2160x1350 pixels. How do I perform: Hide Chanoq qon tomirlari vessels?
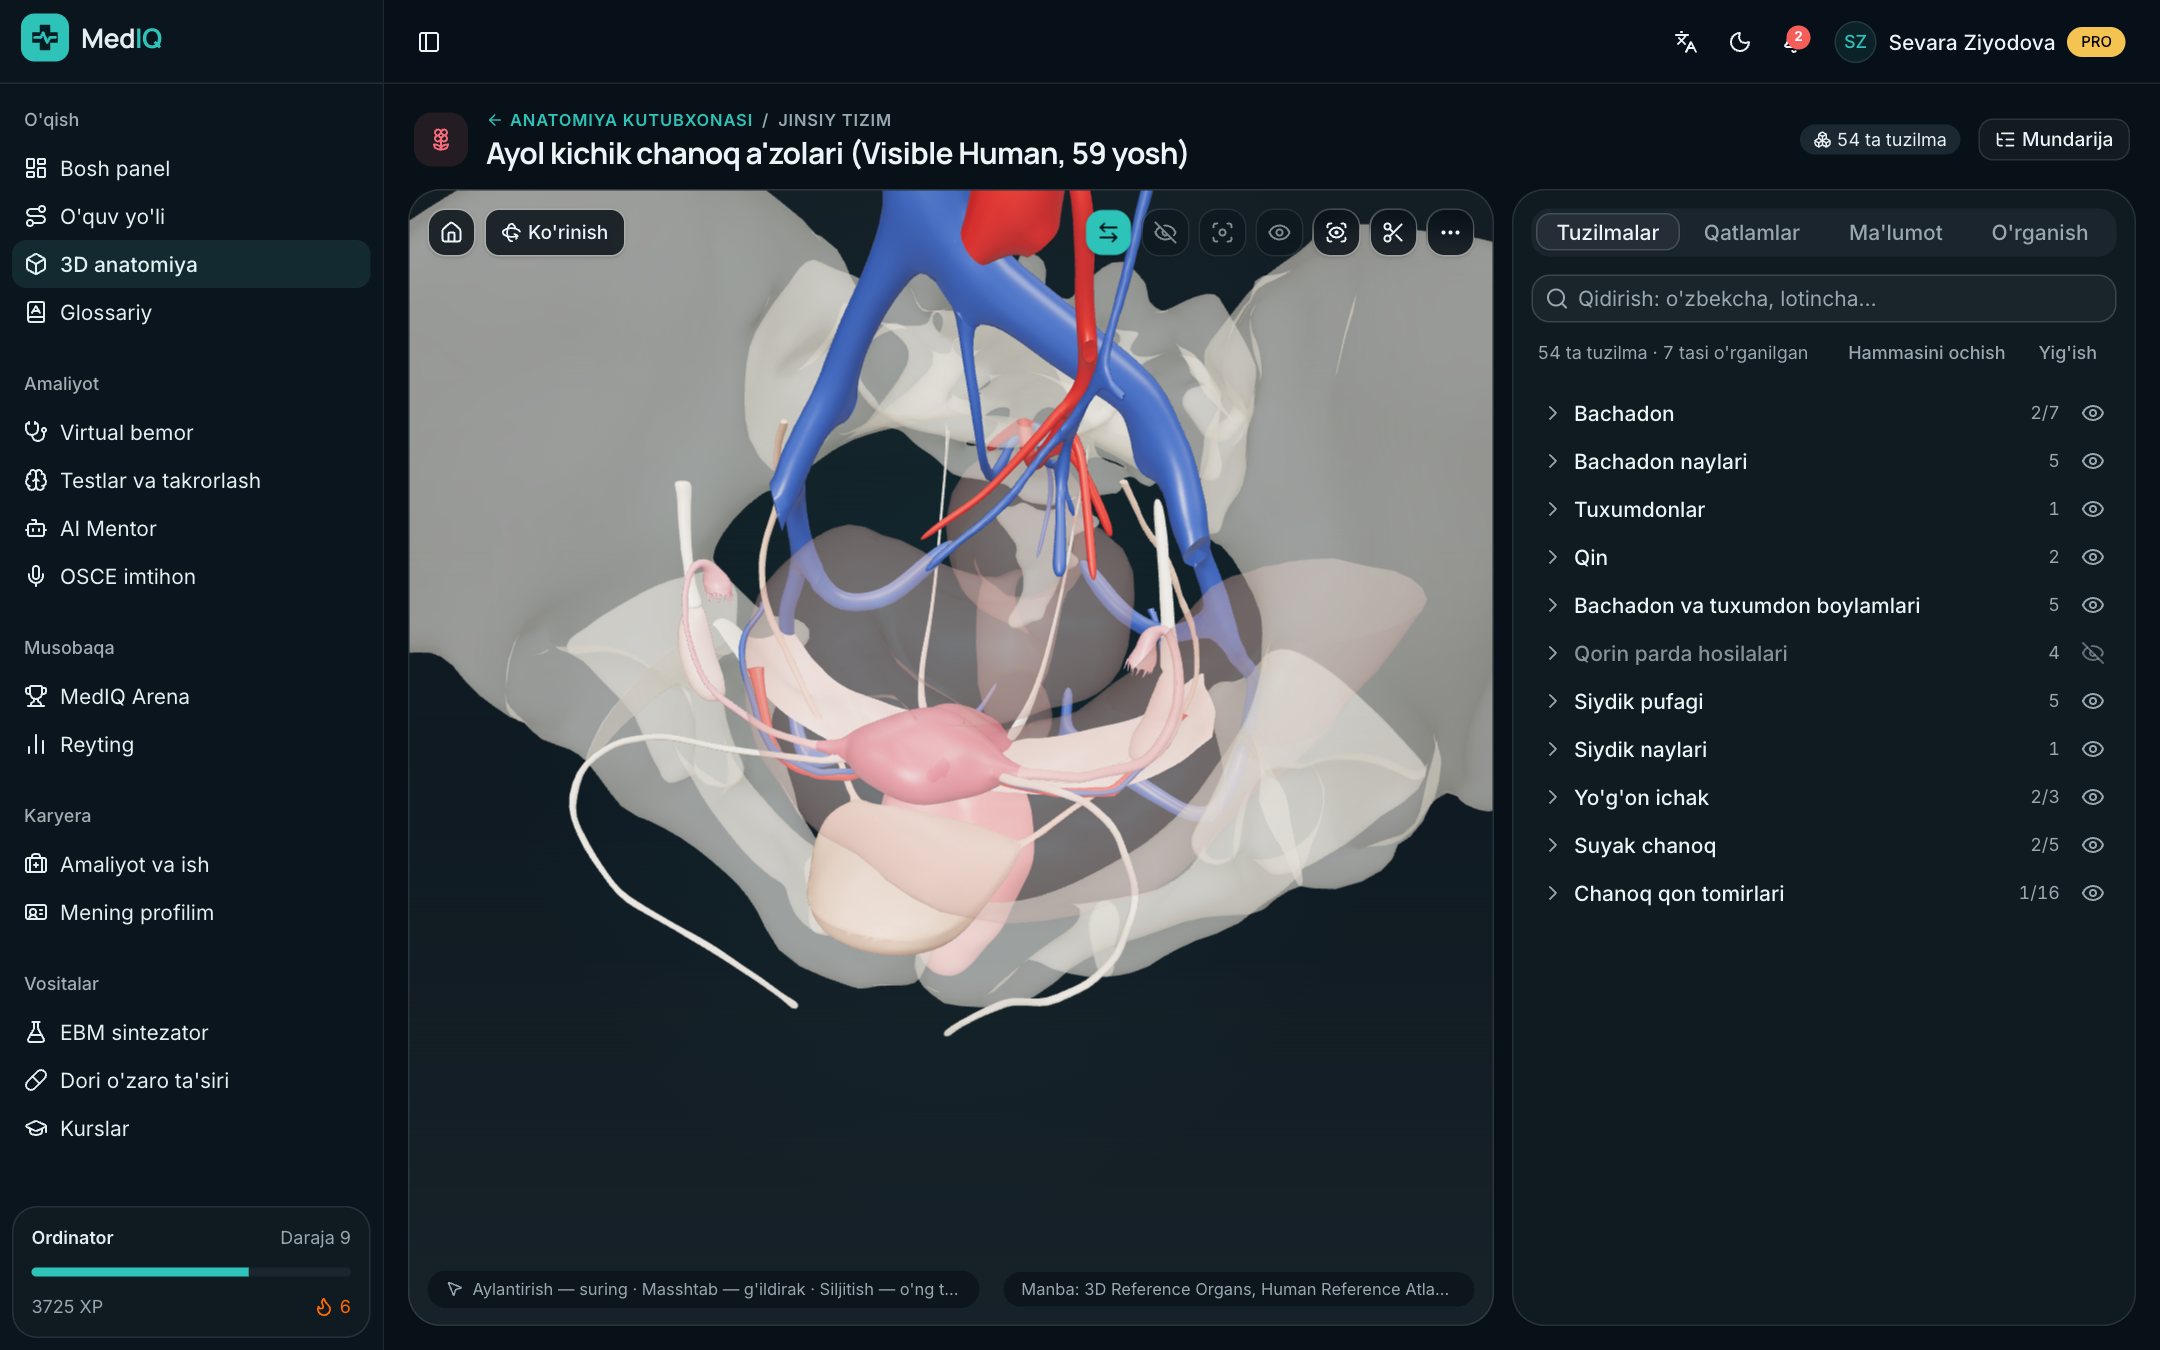[x=2093, y=893]
